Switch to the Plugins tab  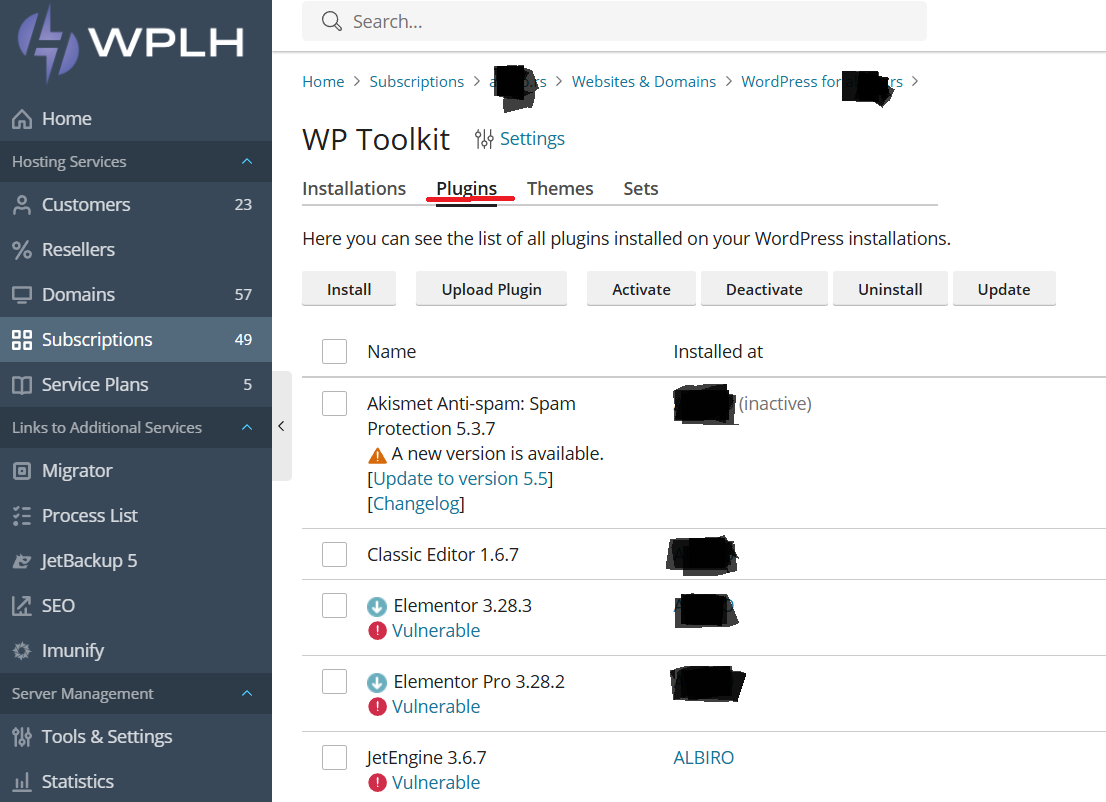pos(466,189)
